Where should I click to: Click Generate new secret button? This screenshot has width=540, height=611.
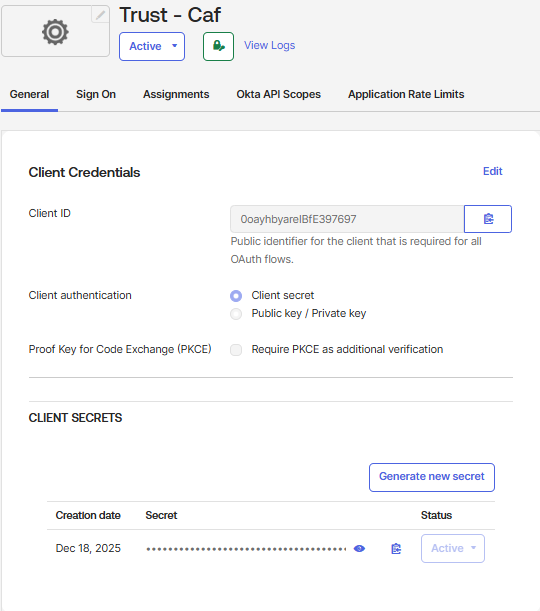432,477
